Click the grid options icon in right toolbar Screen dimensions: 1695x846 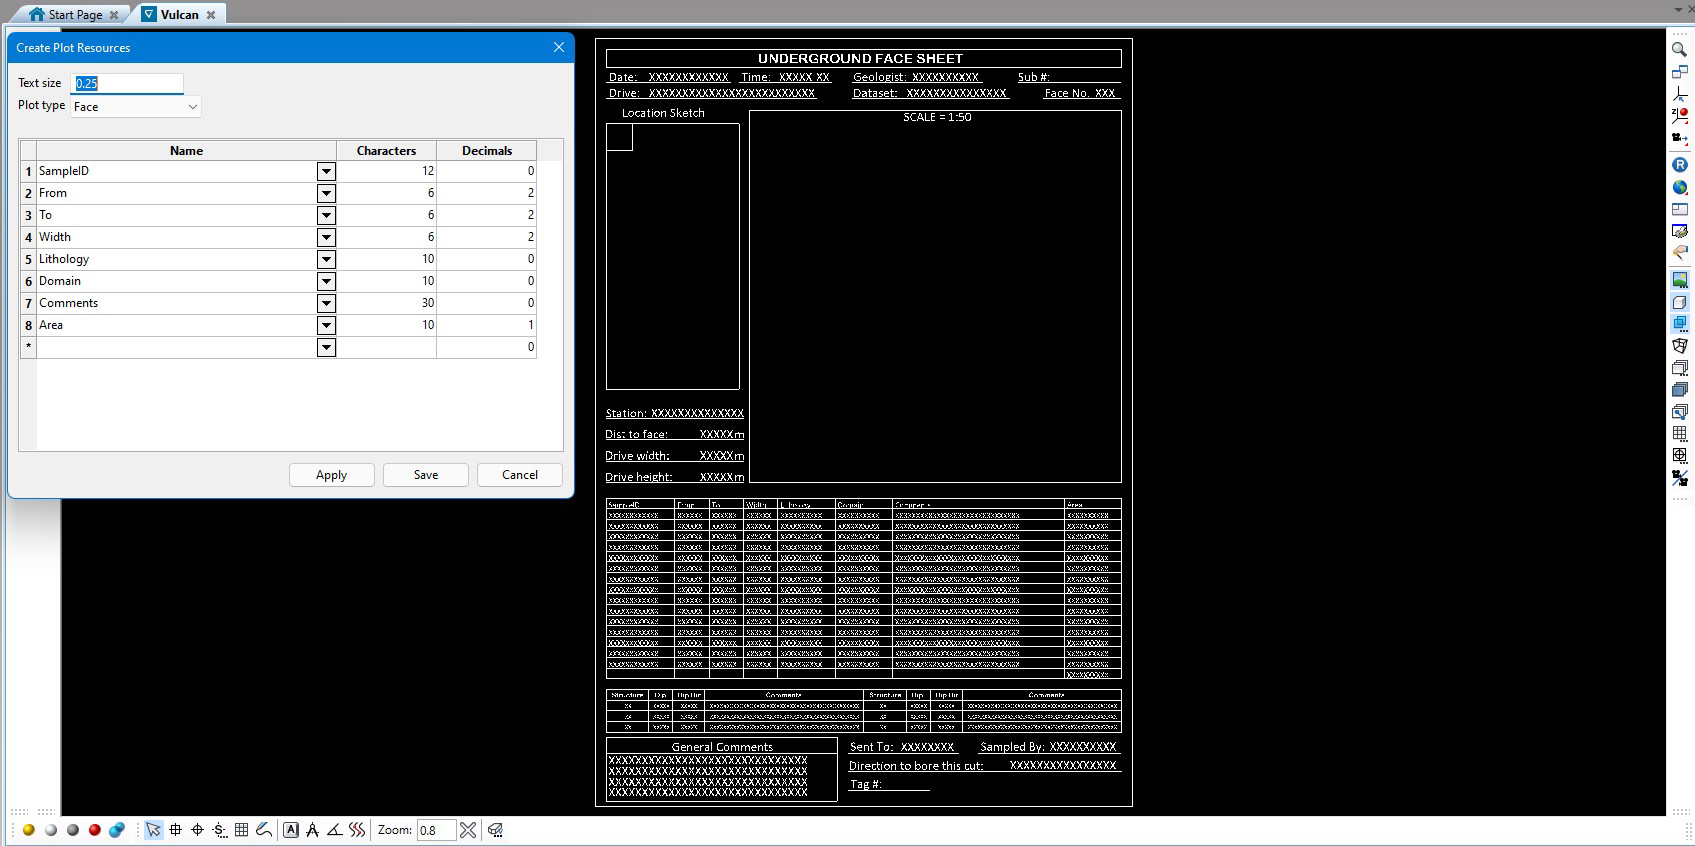[x=1680, y=433]
